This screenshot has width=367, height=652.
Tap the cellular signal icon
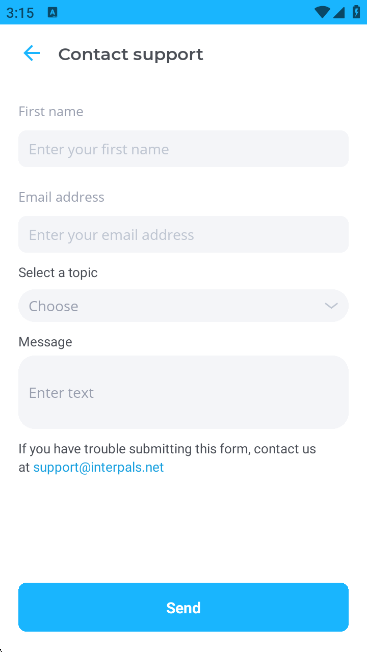click(339, 12)
